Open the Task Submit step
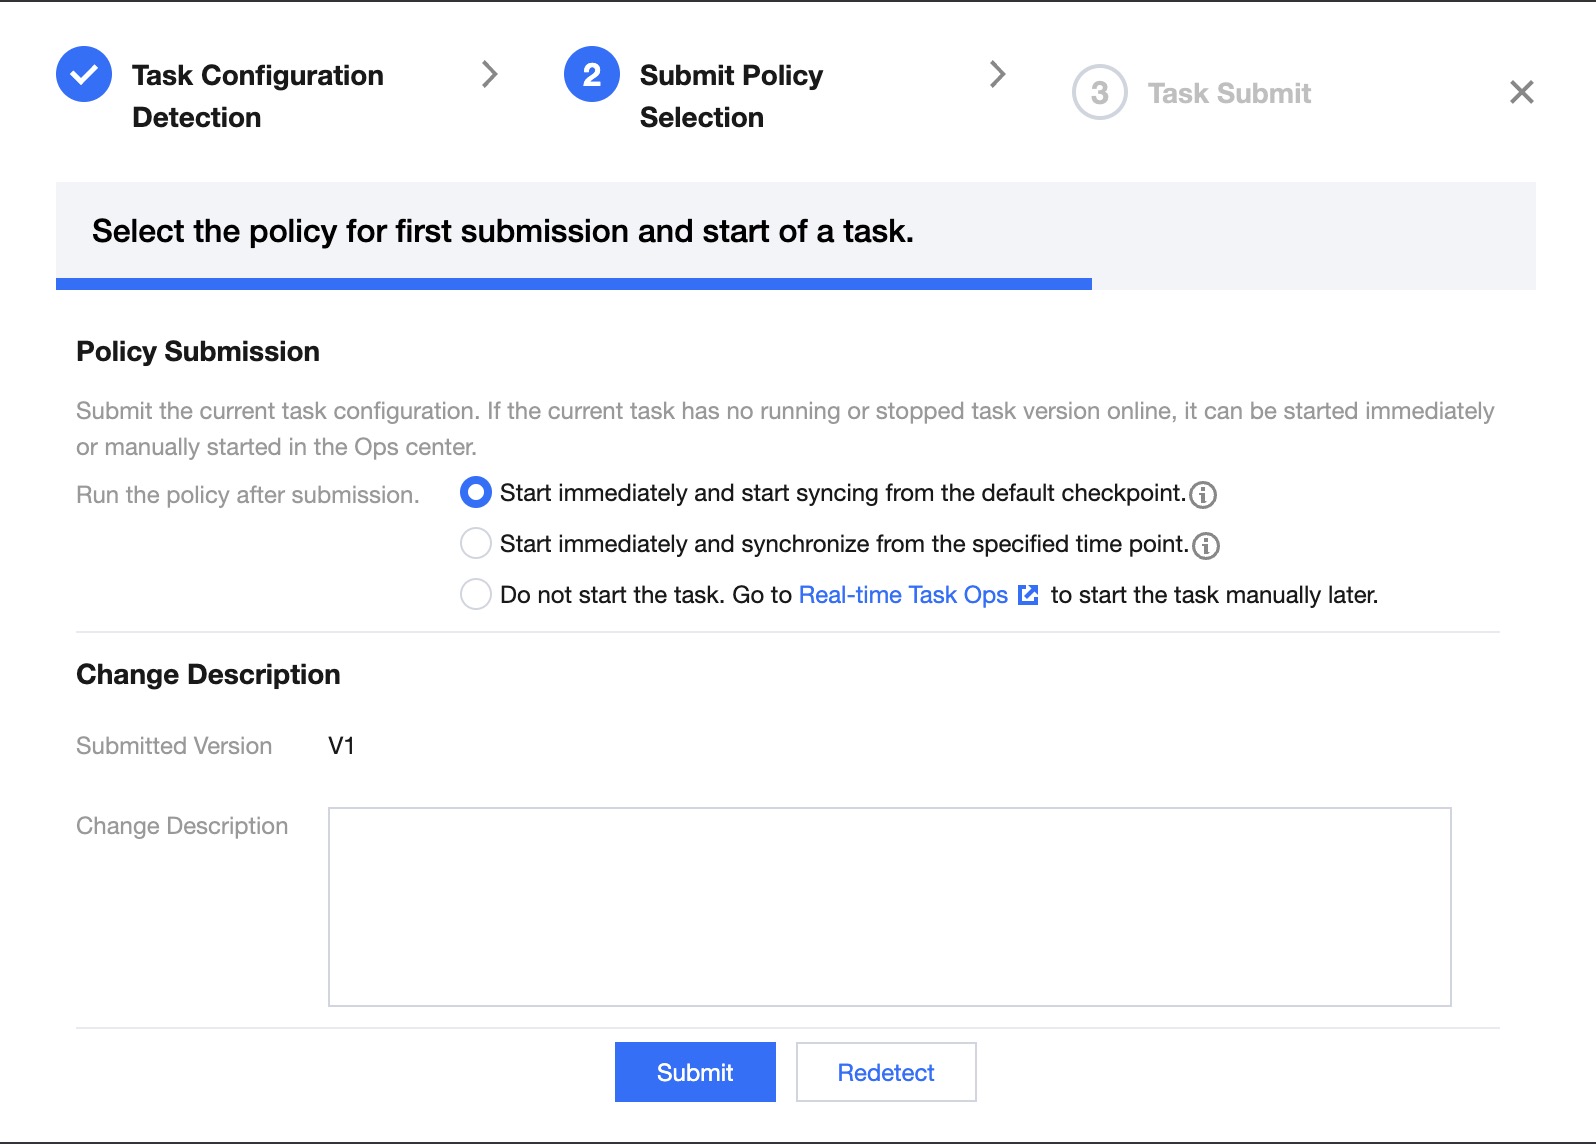 coord(1229,93)
